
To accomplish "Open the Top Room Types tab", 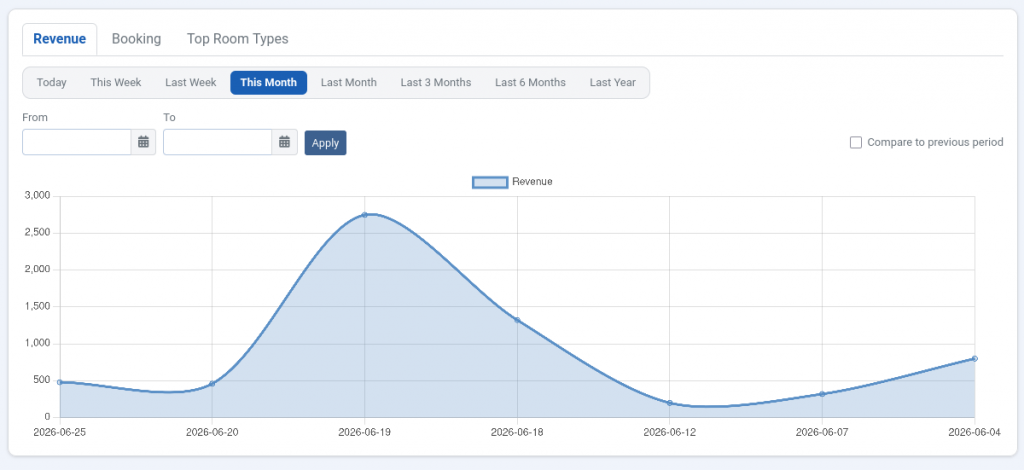I will pos(238,39).
